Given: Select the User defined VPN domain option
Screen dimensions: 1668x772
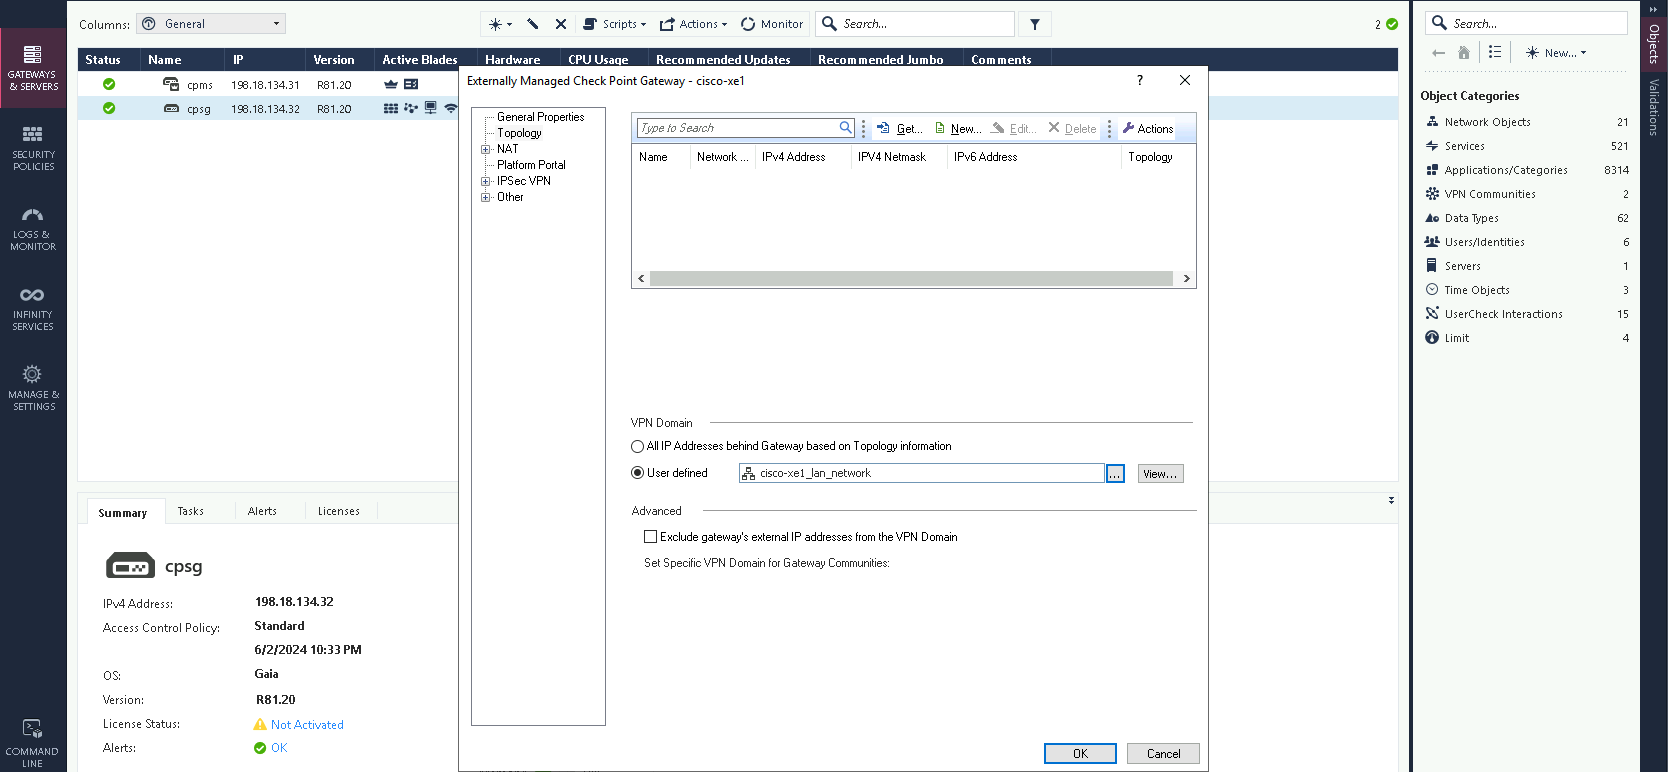Looking at the screenshot, I should pos(638,473).
